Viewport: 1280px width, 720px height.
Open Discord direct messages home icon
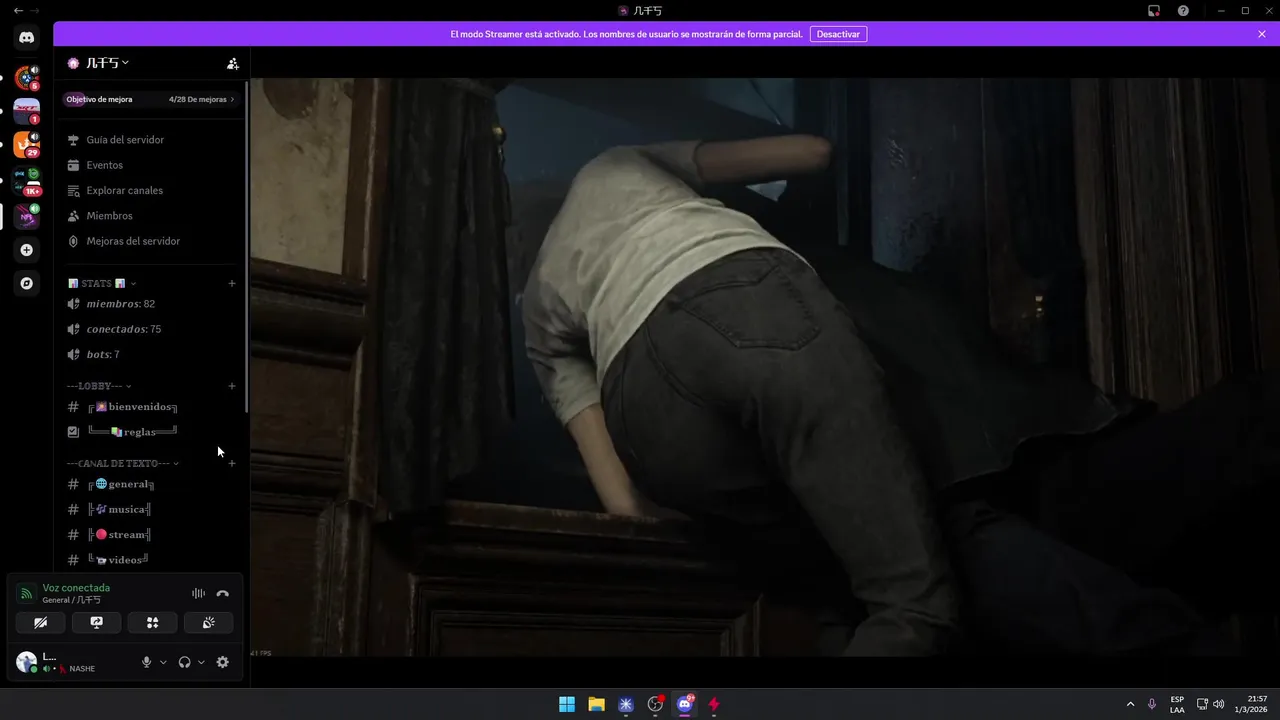click(27, 38)
